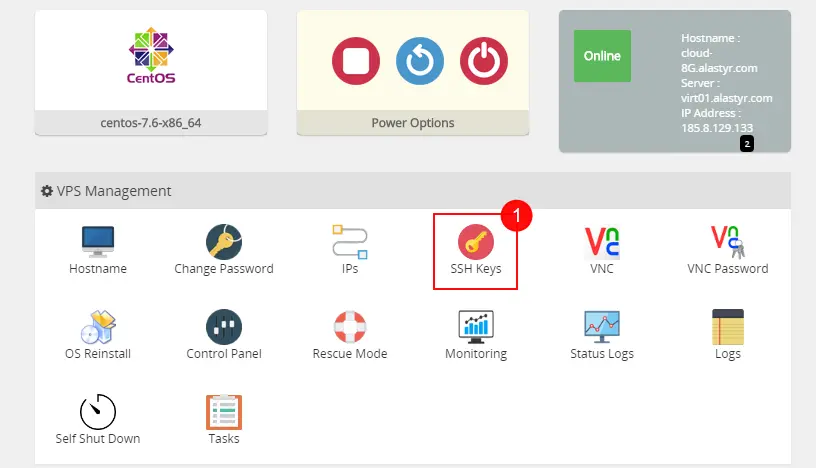Click the blue Restart VPS button
816x468 pixels.
tap(420, 61)
